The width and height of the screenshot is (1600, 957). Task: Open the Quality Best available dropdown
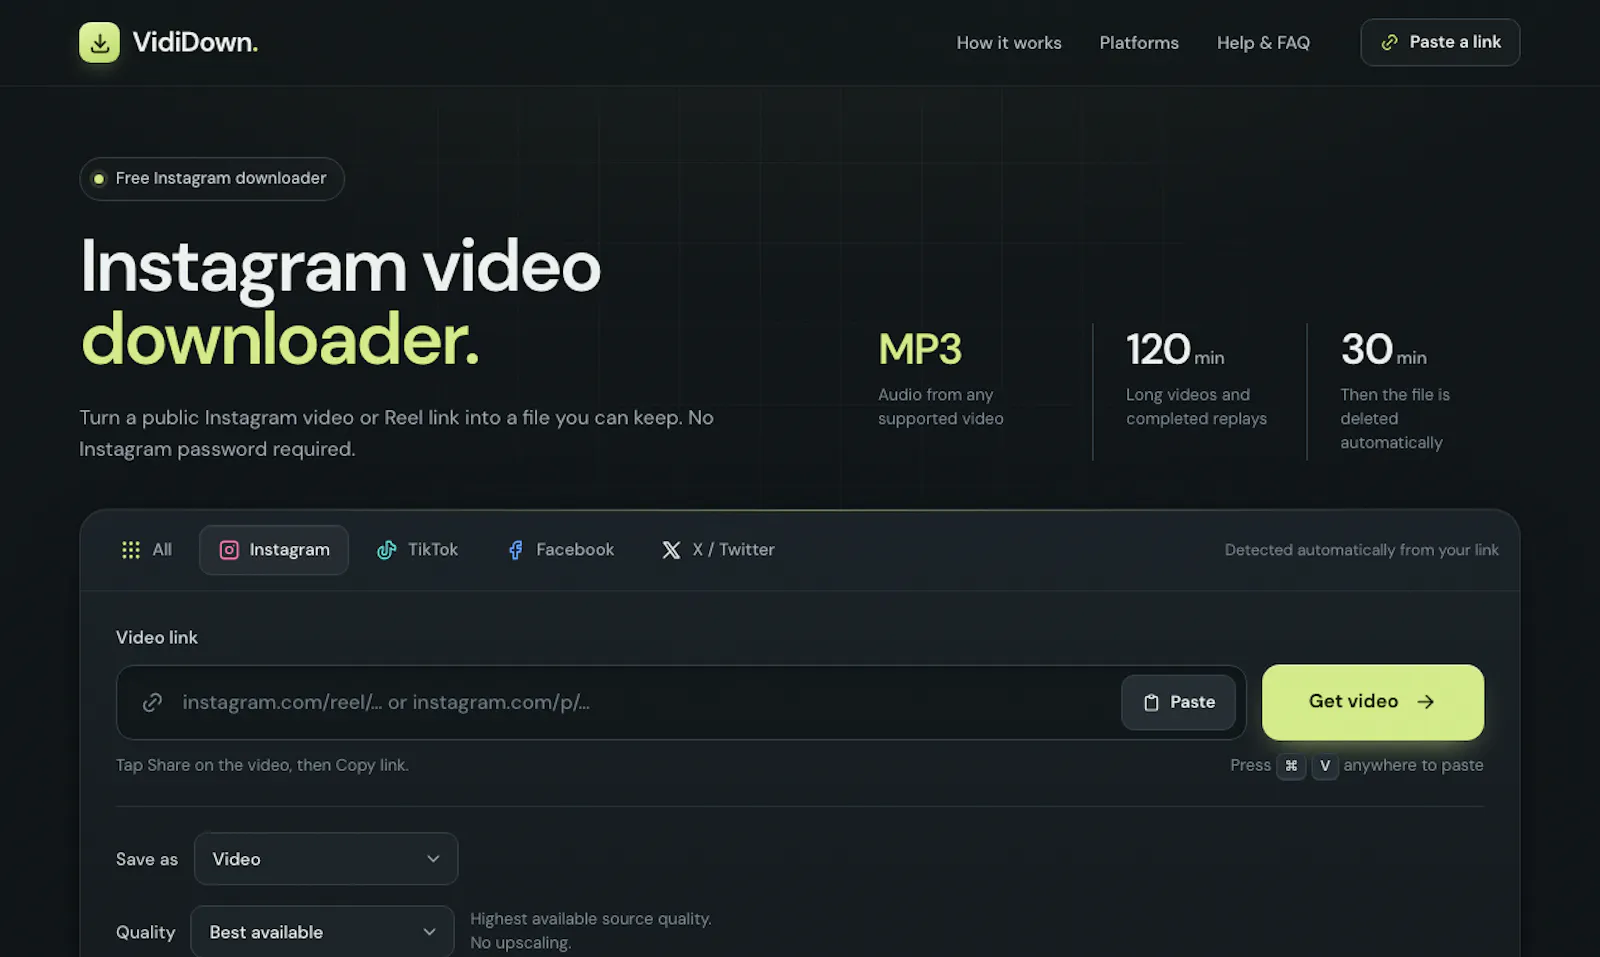tap(322, 932)
